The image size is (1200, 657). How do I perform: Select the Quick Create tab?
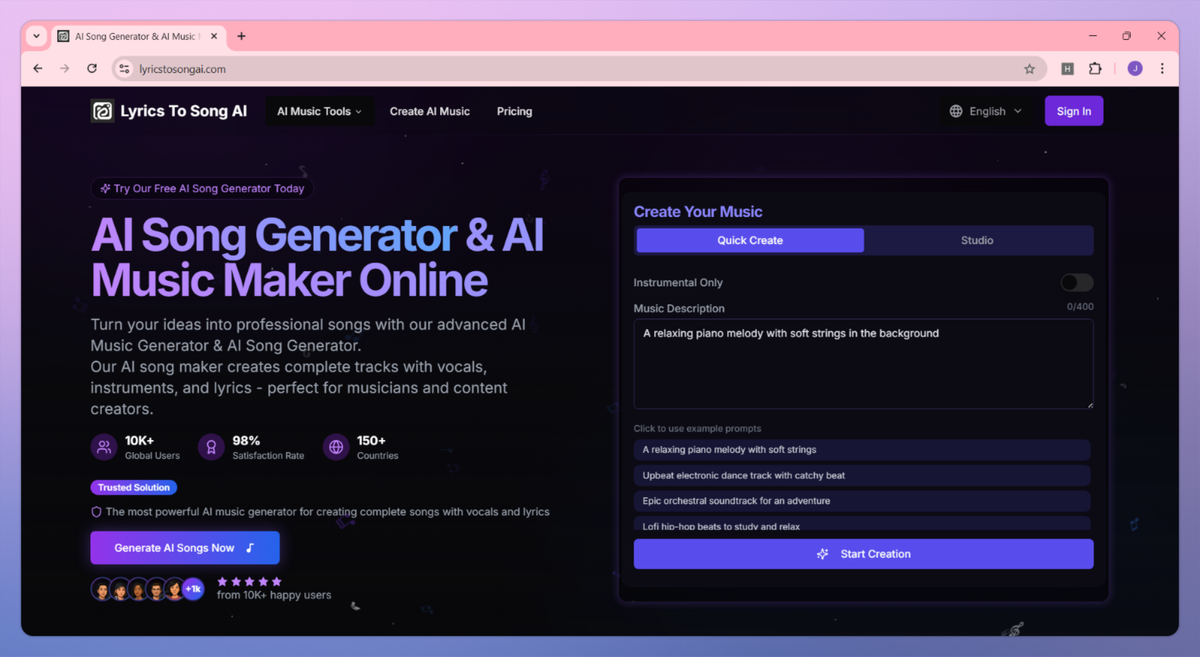pos(750,240)
